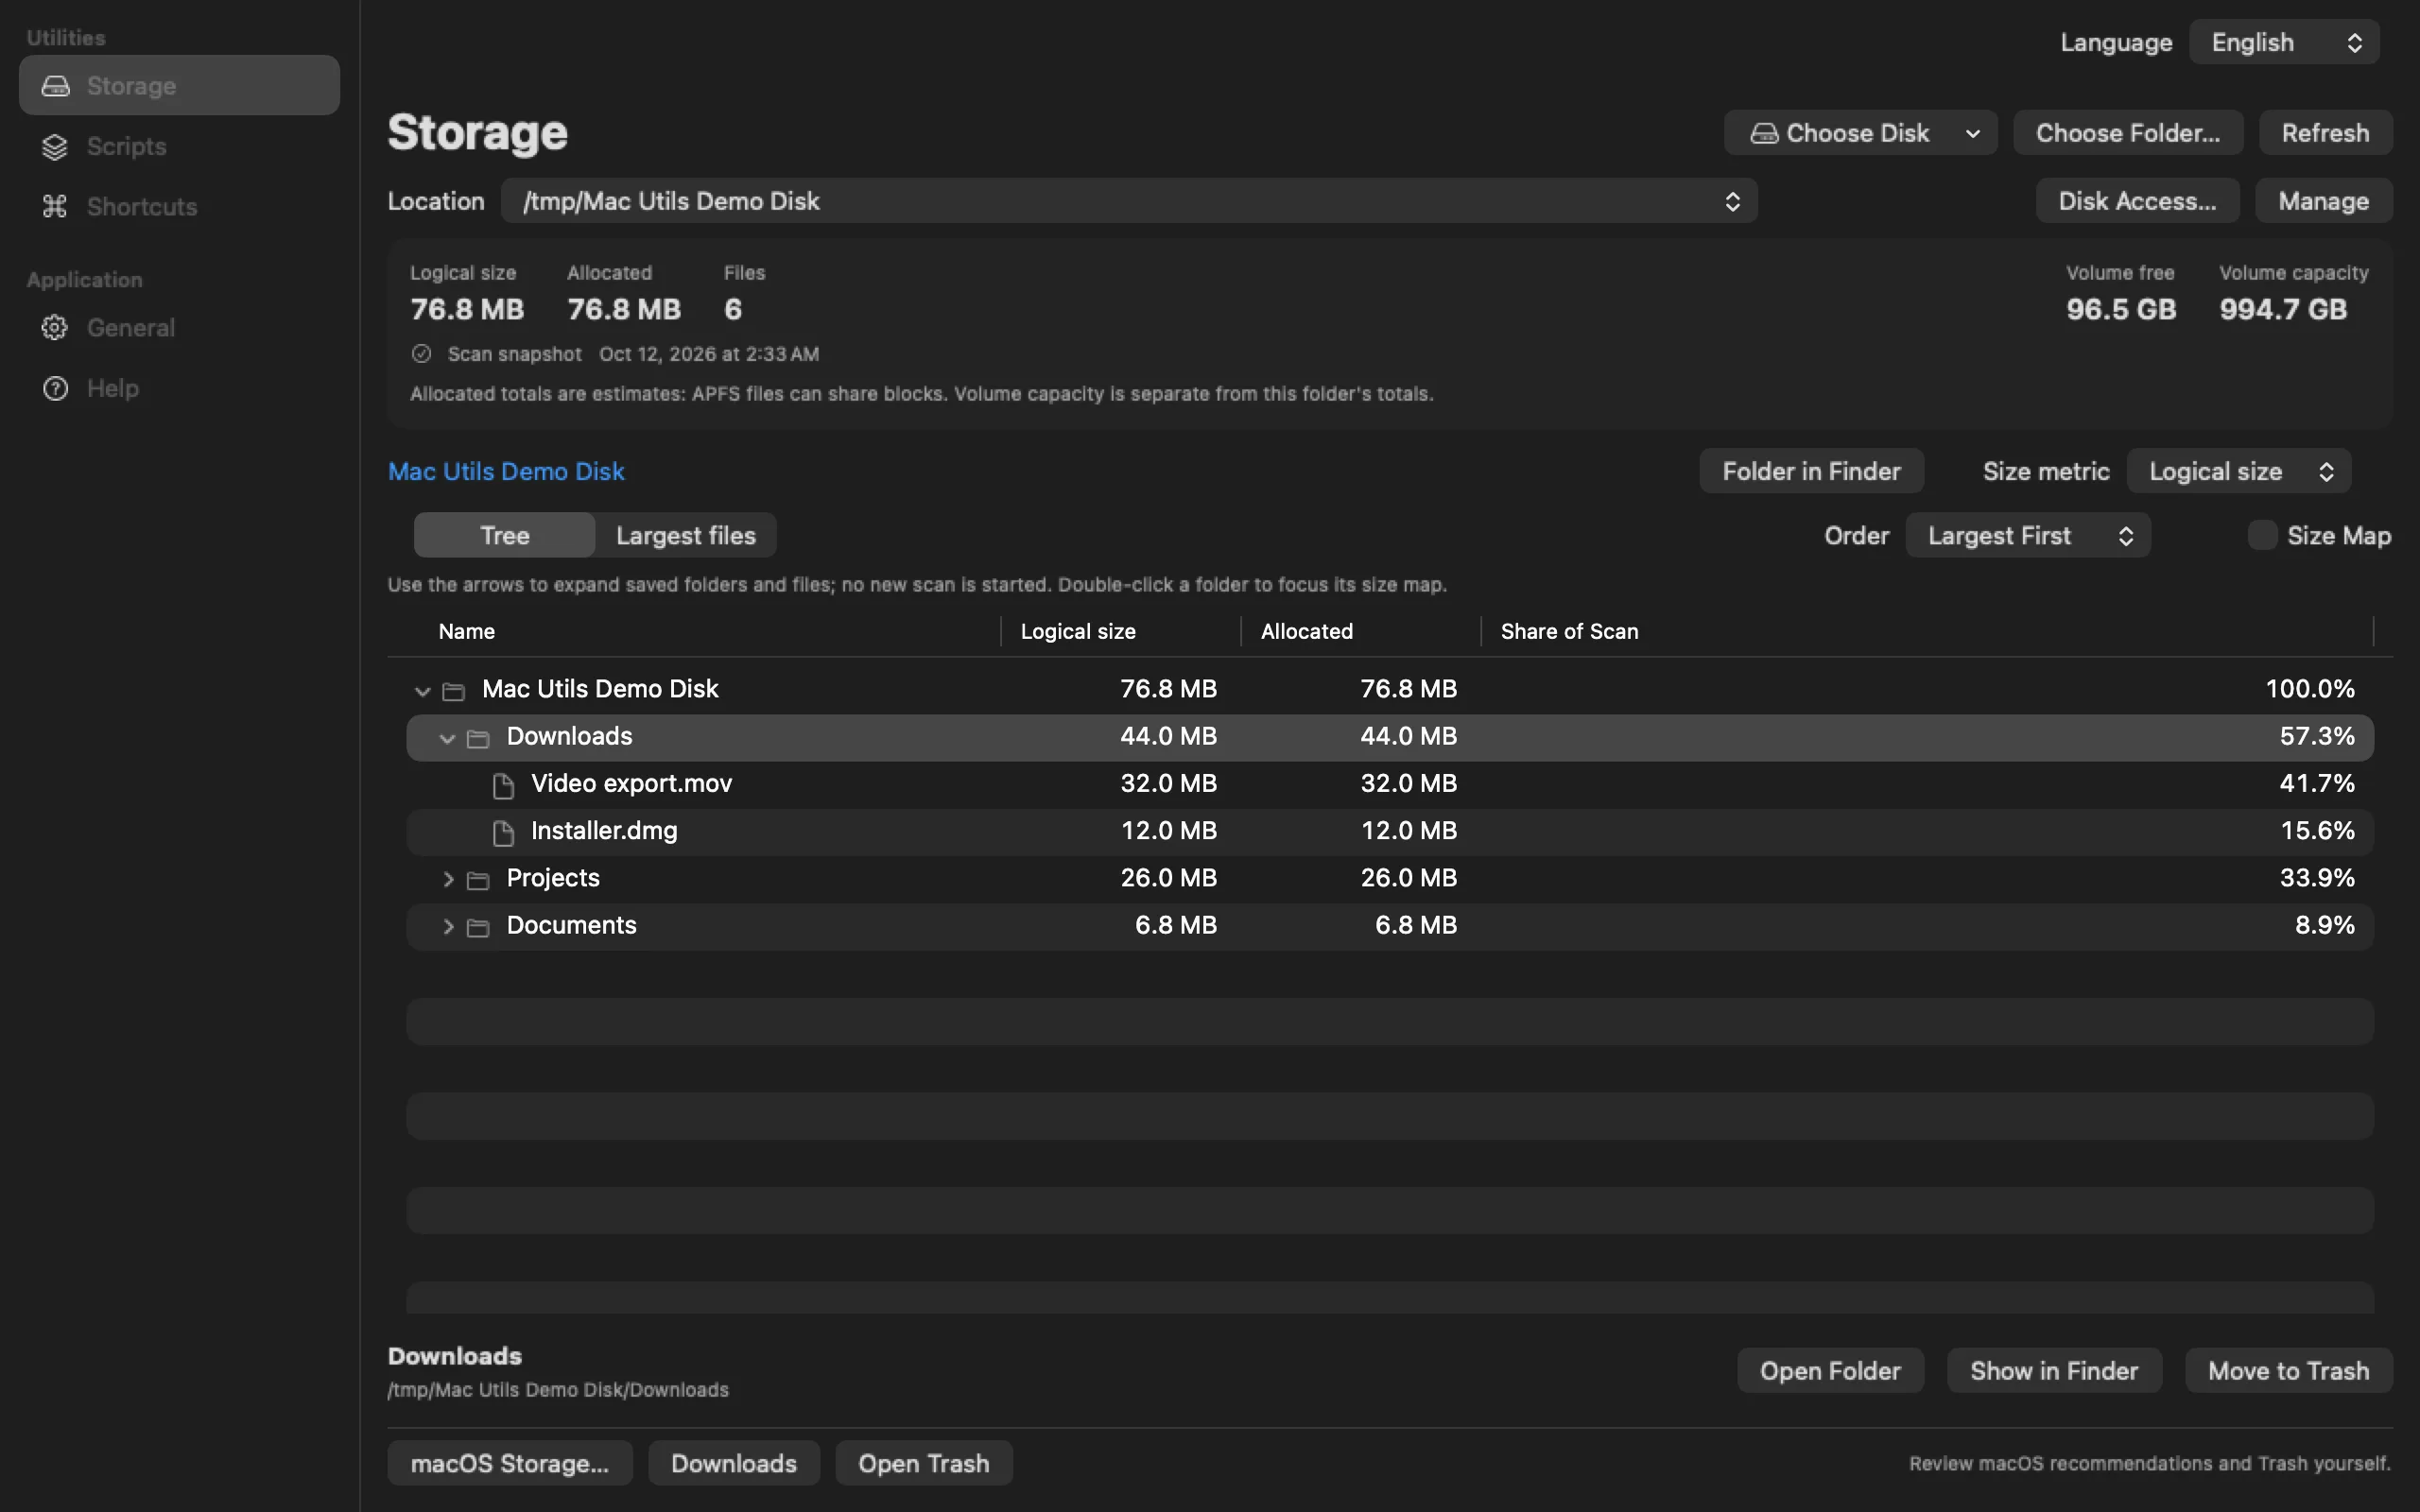Image resolution: width=2420 pixels, height=1512 pixels.
Task: Expand the Projects folder chevron
Action: point(448,879)
